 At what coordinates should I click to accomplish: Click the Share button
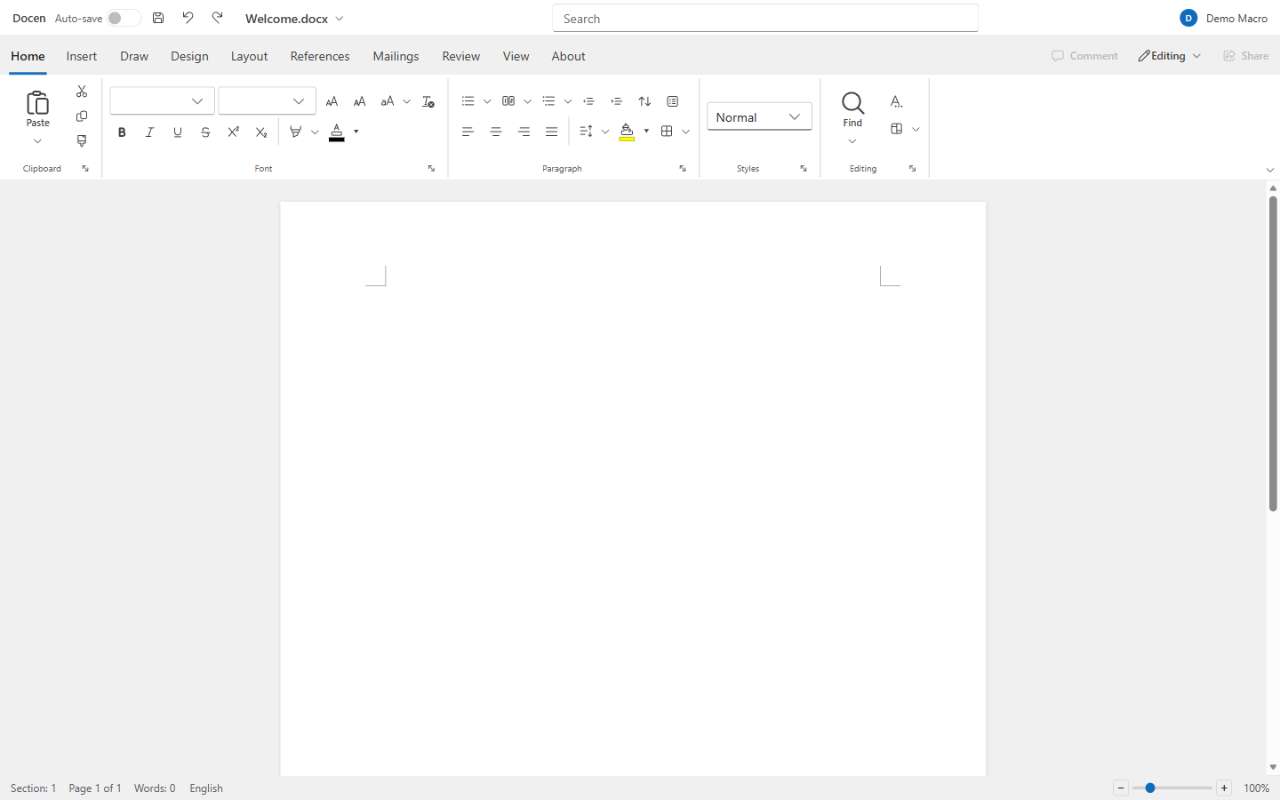(x=1245, y=56)
